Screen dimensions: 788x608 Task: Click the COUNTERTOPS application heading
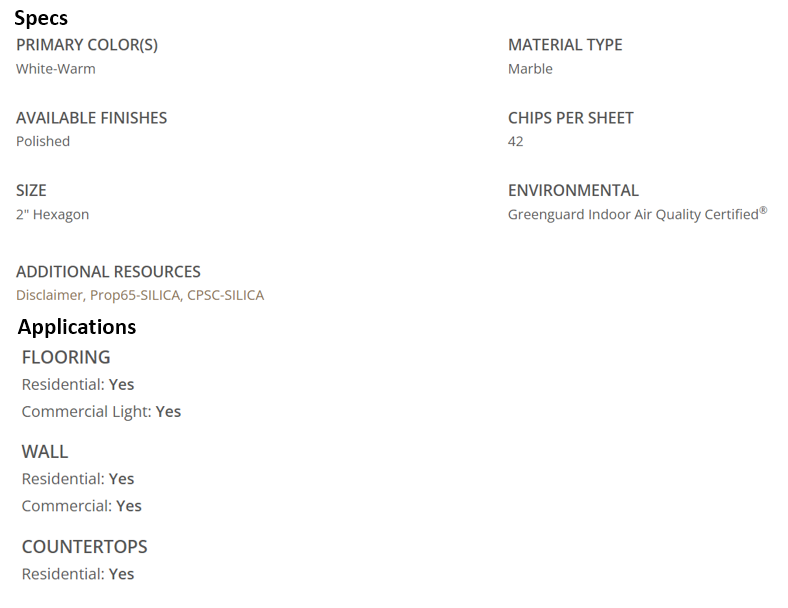point(84,546)
